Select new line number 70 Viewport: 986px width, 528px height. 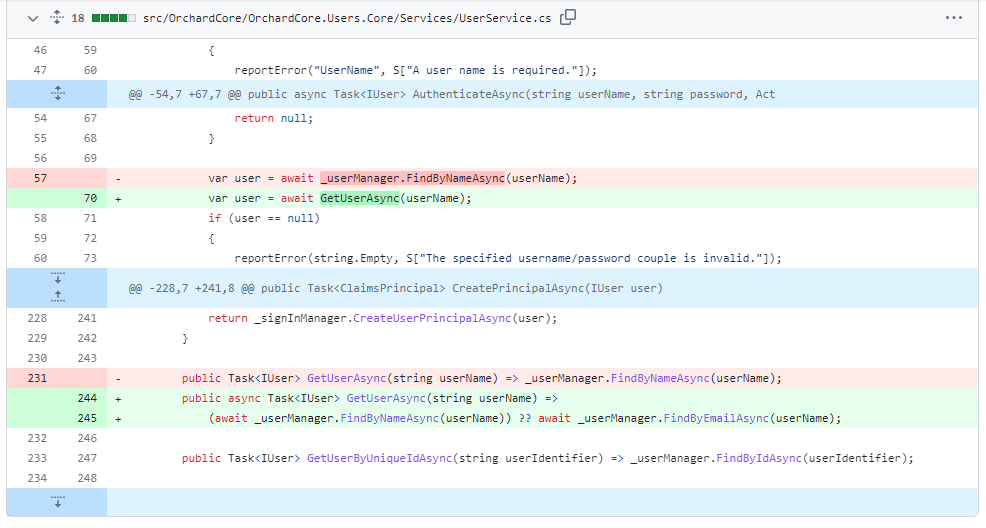[90, 199]
